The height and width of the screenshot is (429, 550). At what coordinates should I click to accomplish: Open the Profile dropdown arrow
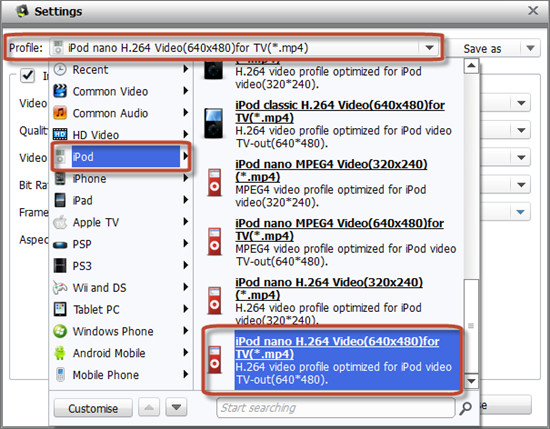429,48
